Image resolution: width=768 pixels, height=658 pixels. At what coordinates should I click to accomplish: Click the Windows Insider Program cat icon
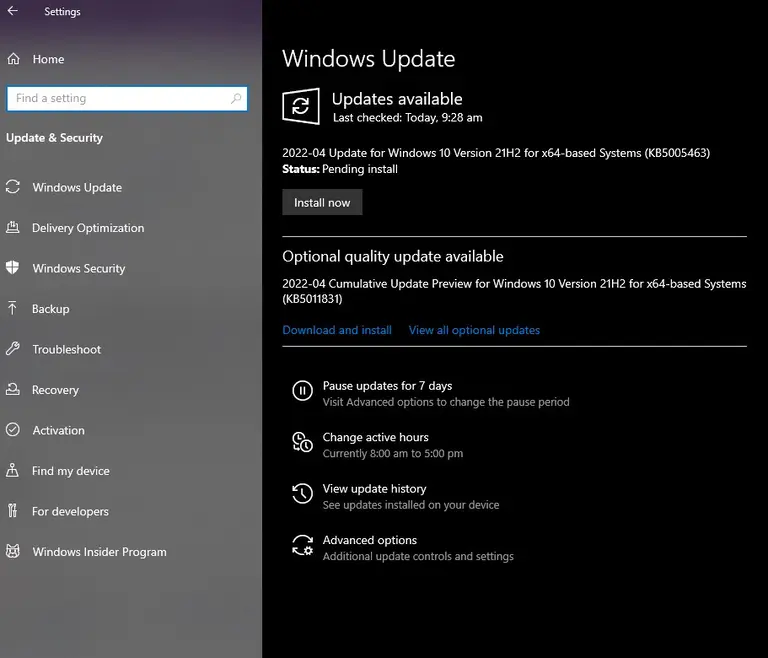[13, 551]
